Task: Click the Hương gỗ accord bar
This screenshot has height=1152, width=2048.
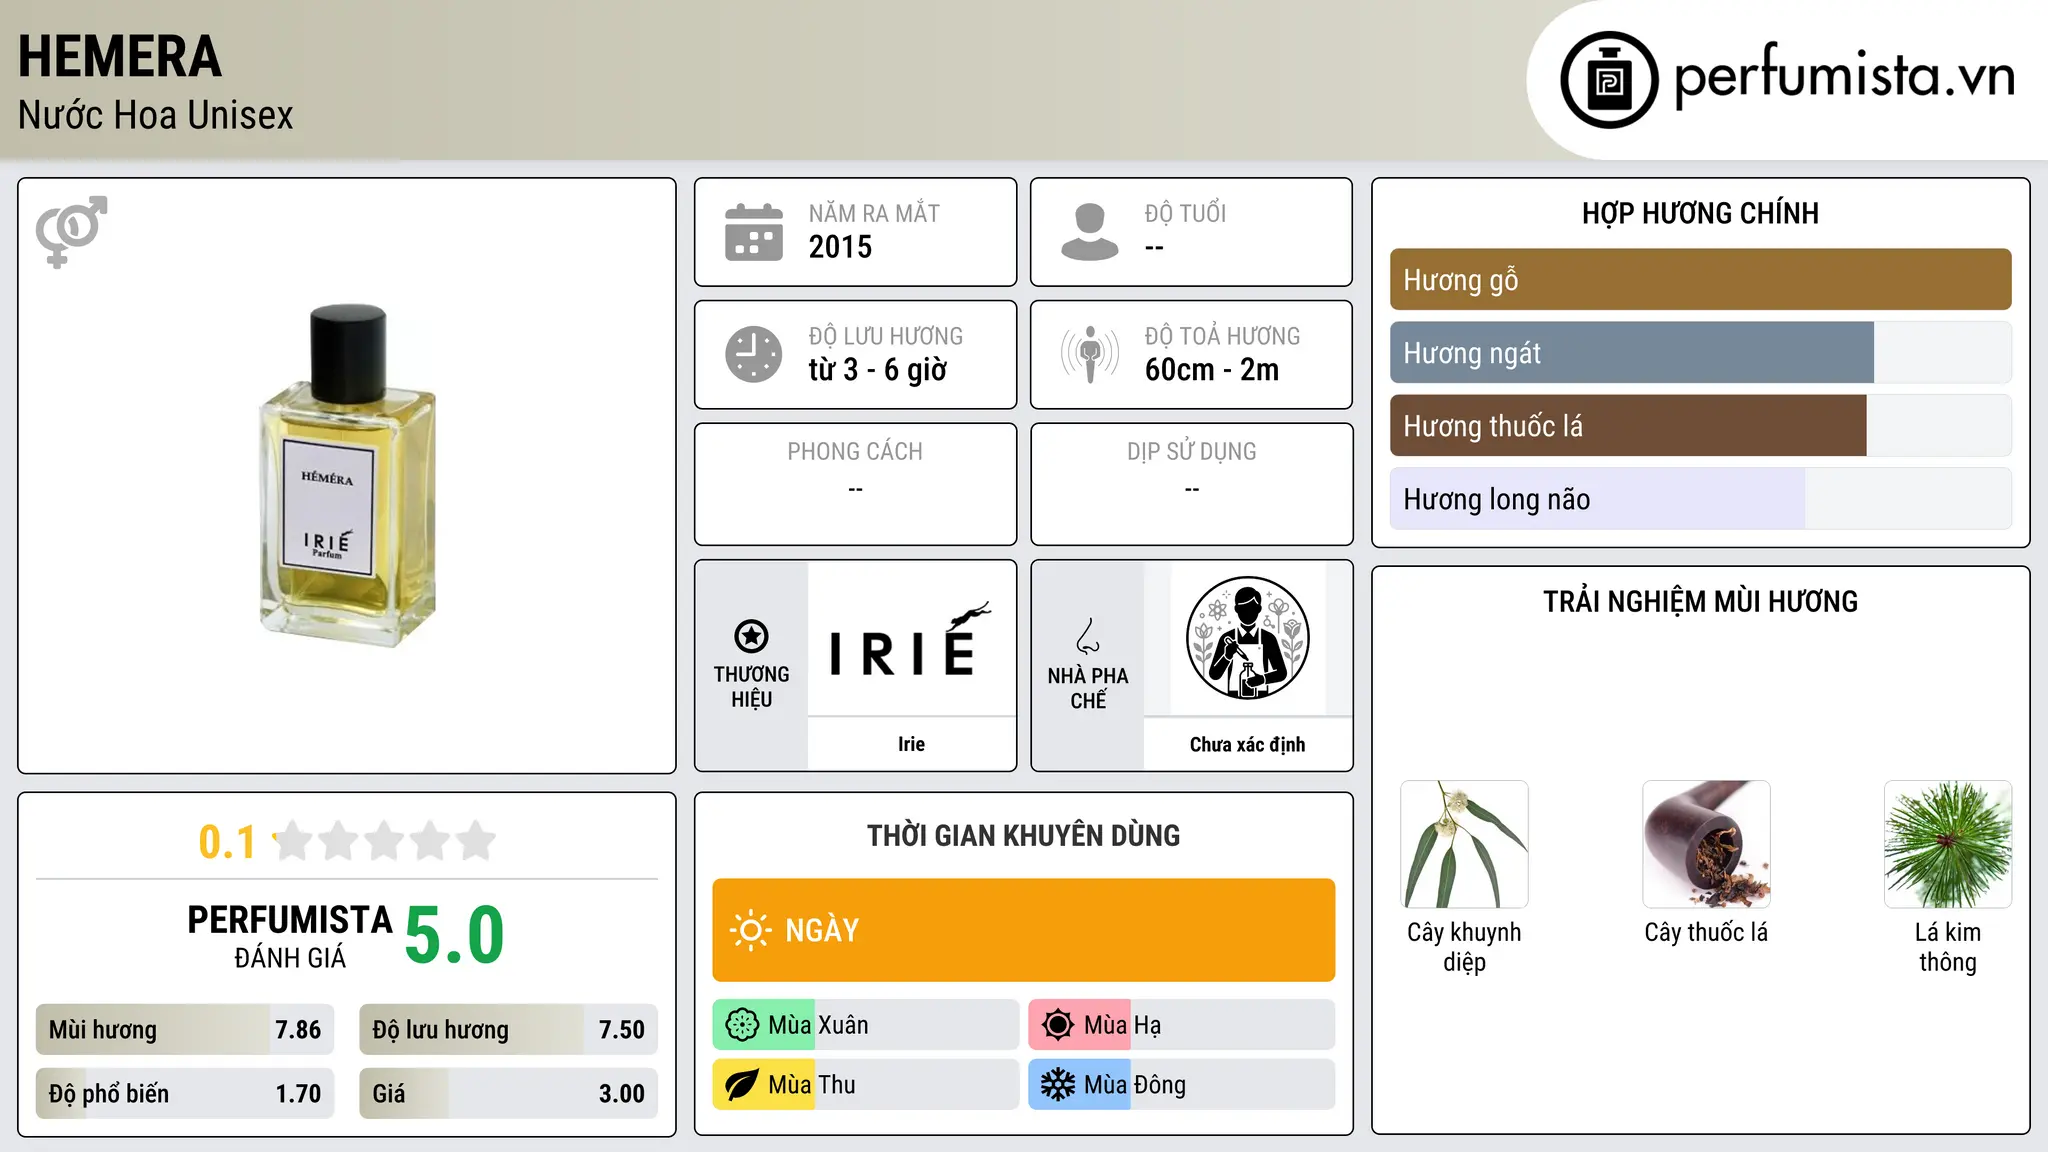Action: coord(1700,280)
